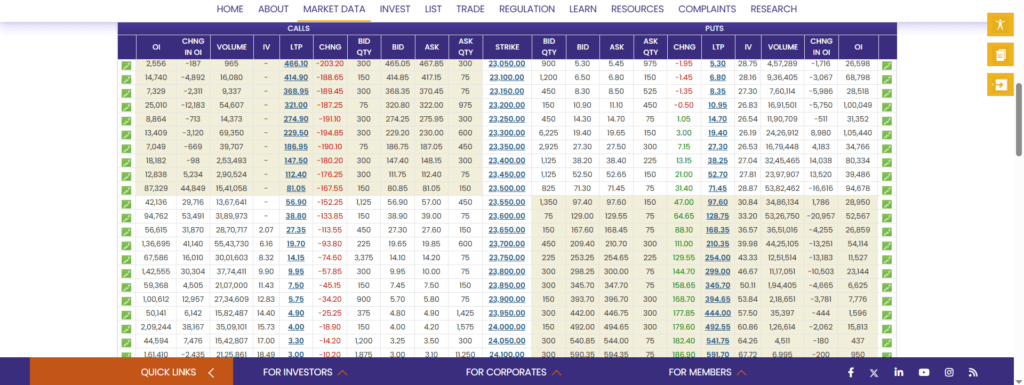Click puts LTP link 97.60
The height and width of the screenshot is (385, 1024).
click(x=717, y=202)
